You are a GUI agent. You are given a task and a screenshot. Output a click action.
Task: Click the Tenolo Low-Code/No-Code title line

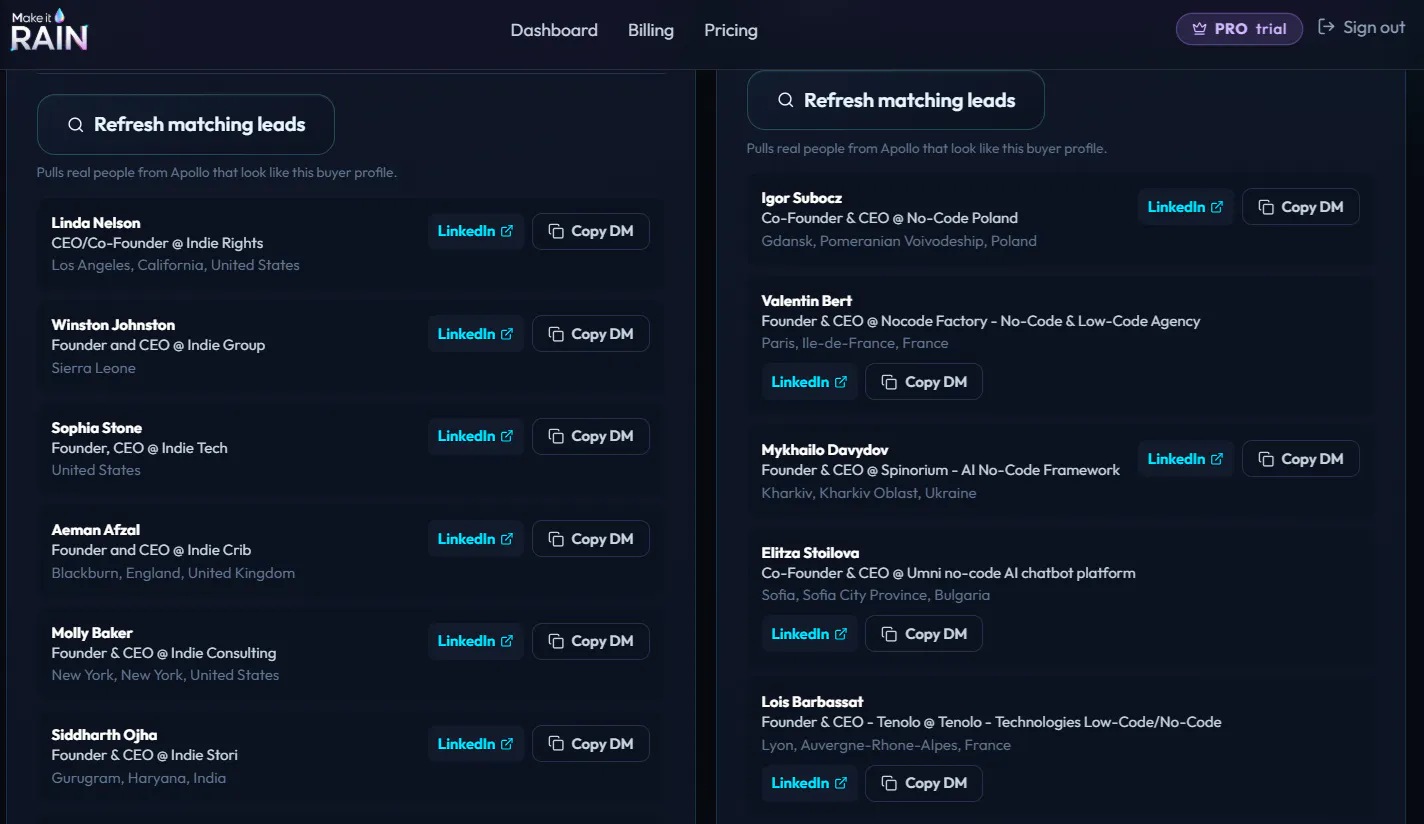point(992,722)
